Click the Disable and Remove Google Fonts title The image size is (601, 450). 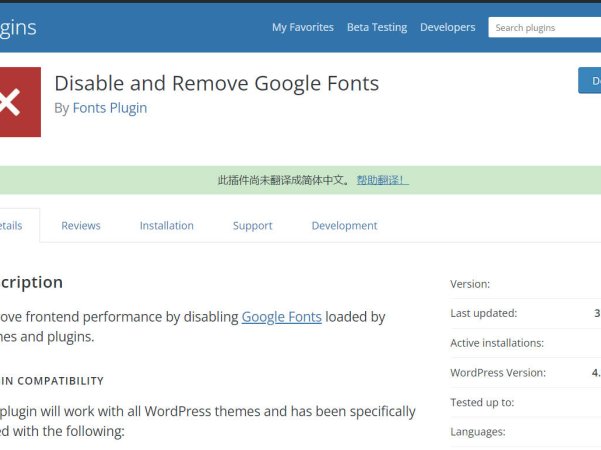pos(216,83)
